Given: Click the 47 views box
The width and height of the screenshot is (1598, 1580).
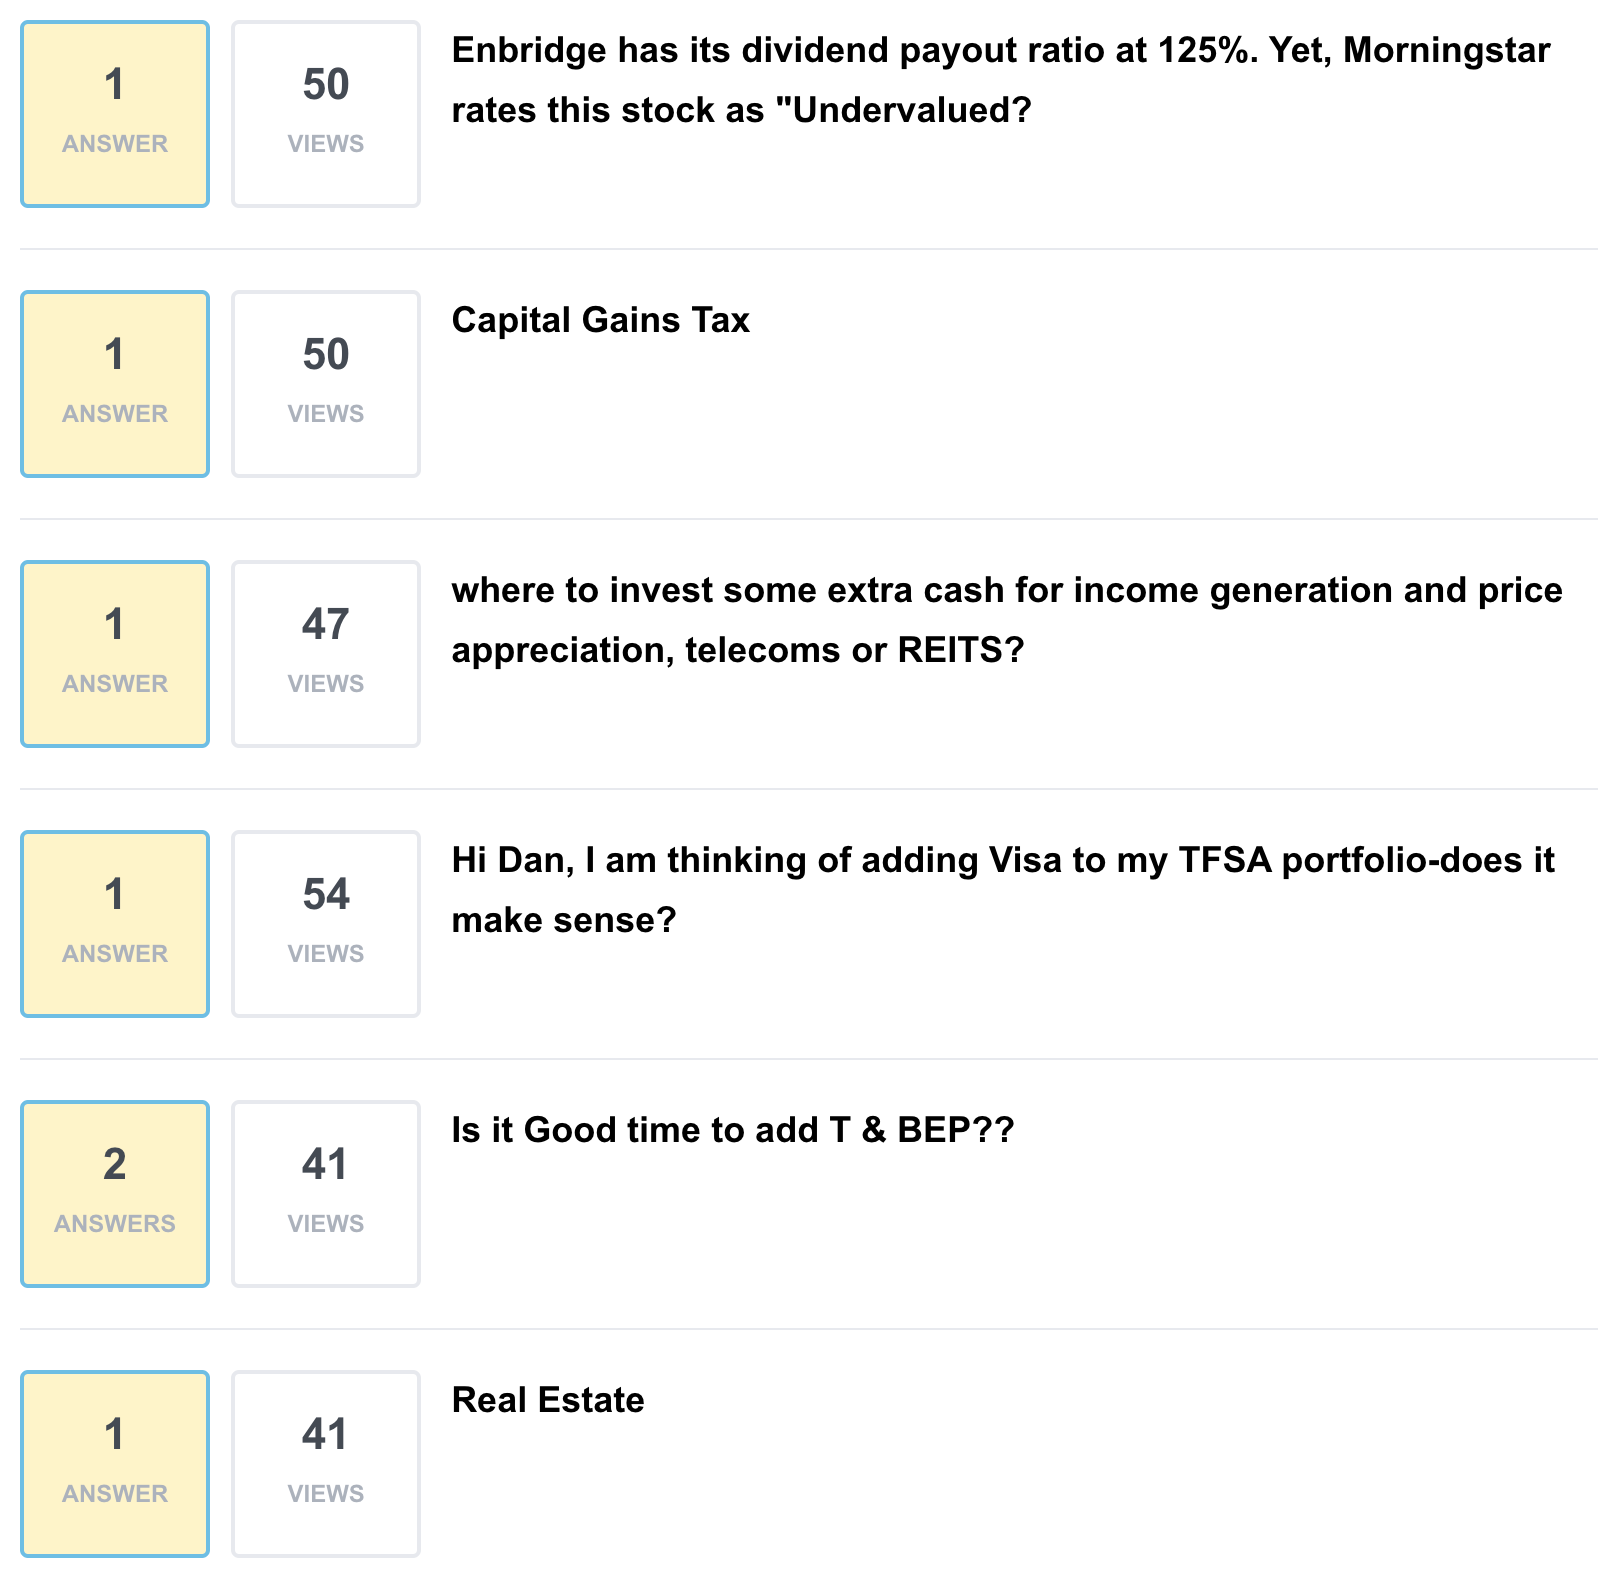Looking at the screenshot, I should tap(326, 654).
